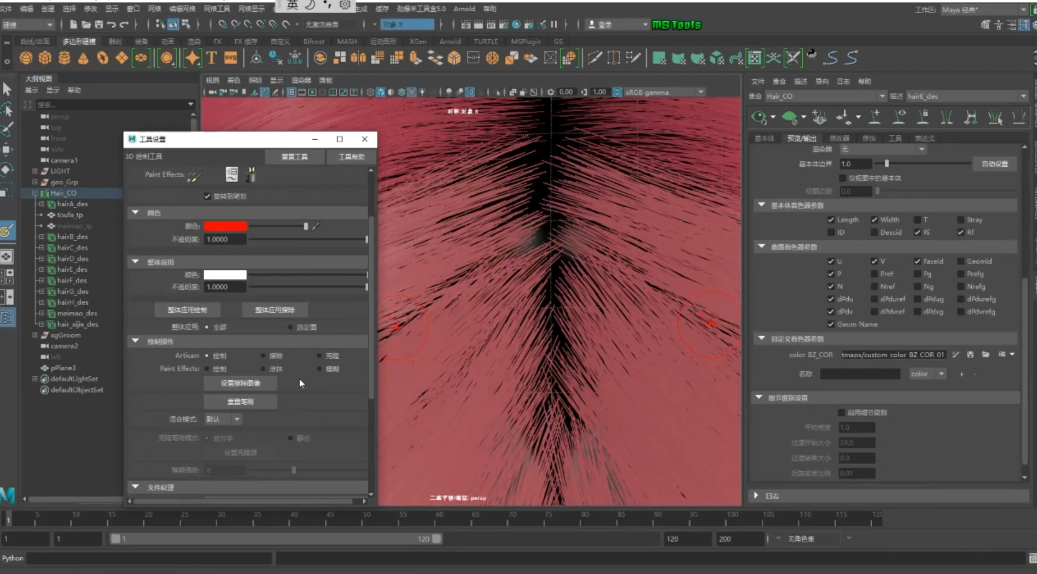Click the polygon text T shelf icon

coord(212,58)
